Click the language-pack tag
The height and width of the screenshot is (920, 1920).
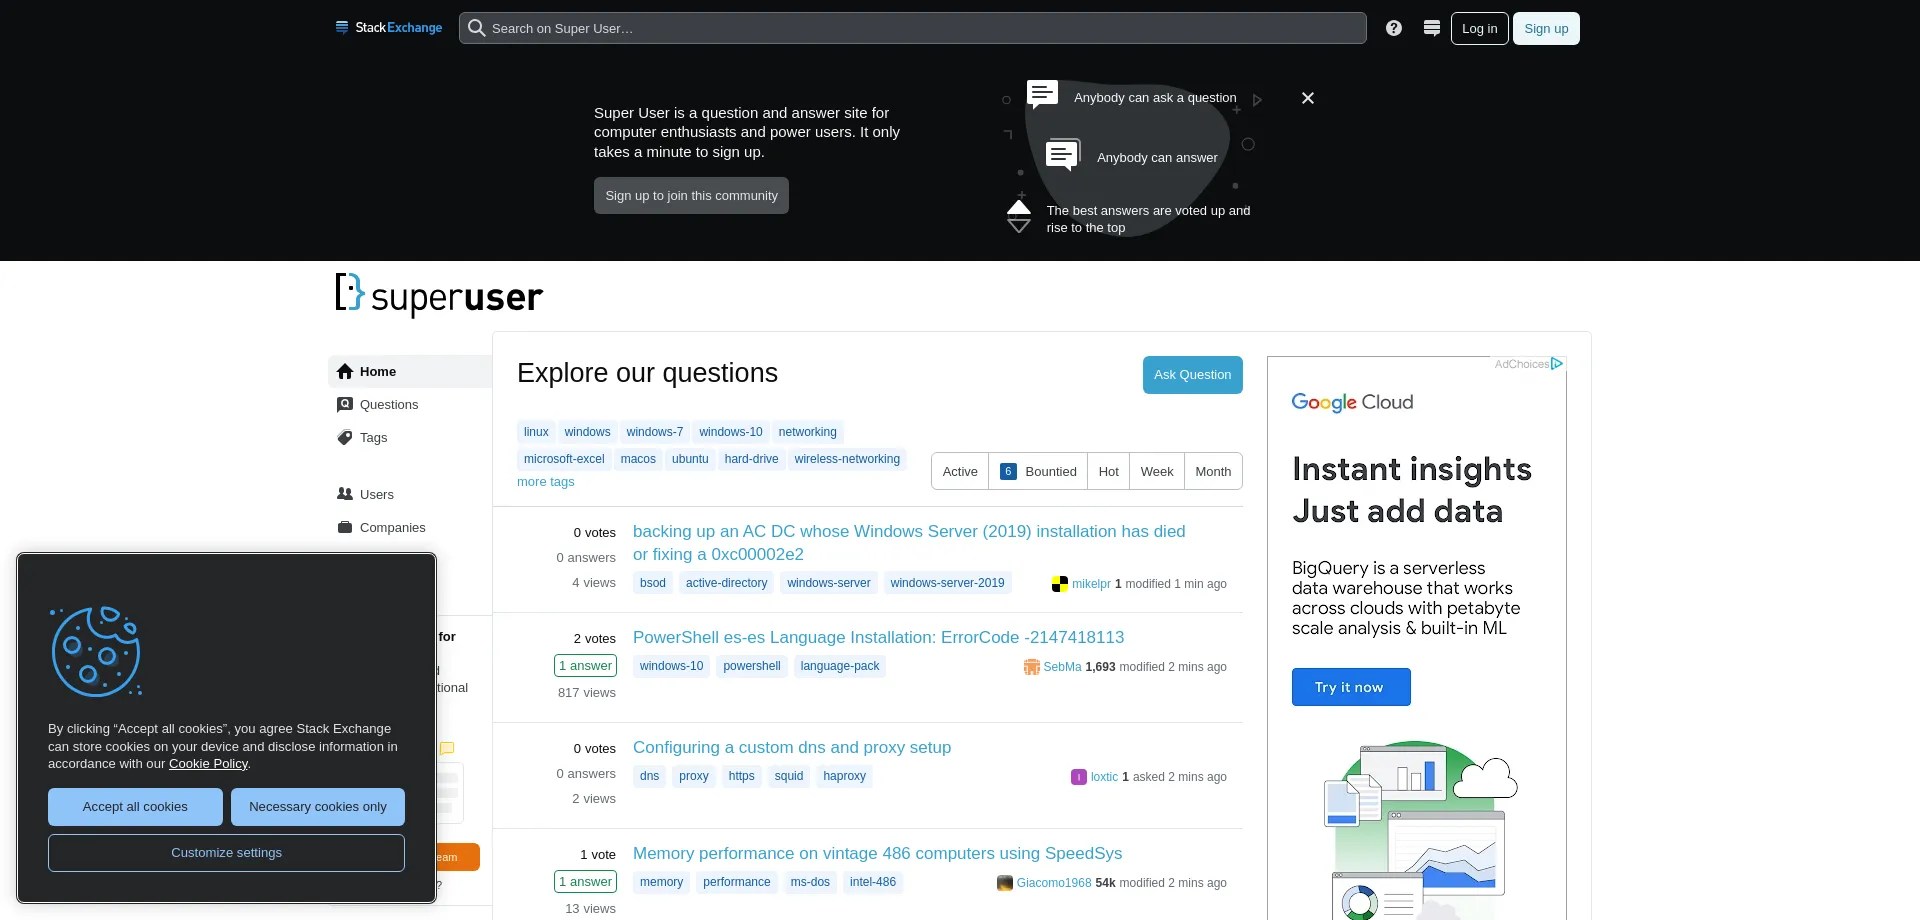pos(840,666)
